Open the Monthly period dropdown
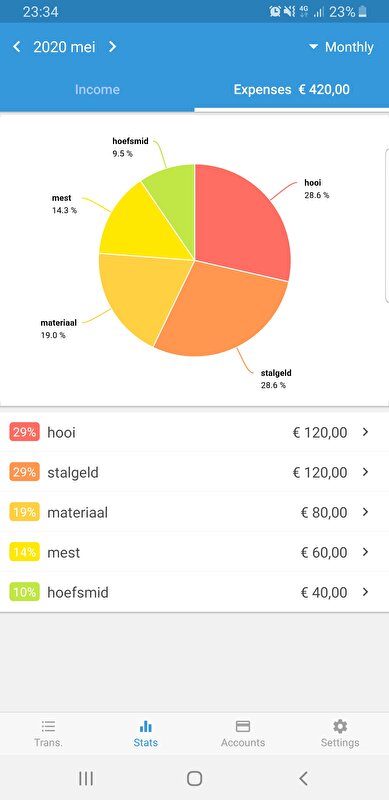389x800 pixels. point(341,47)
